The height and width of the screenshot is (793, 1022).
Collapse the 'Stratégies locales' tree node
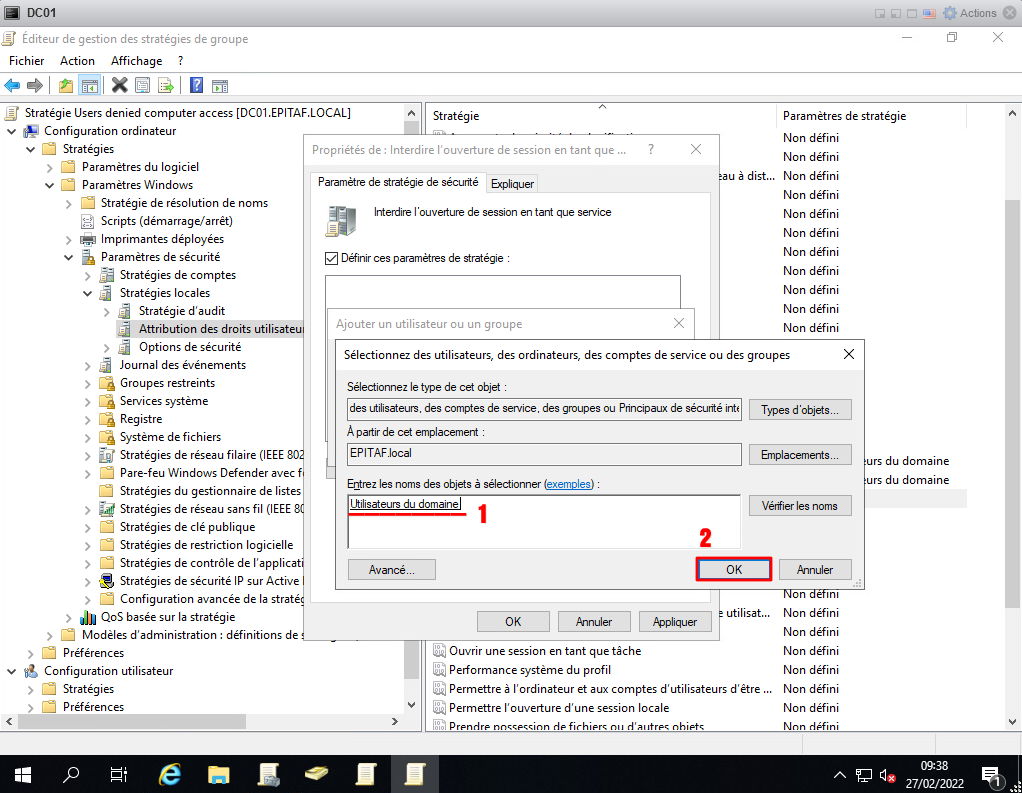[88, 293]
